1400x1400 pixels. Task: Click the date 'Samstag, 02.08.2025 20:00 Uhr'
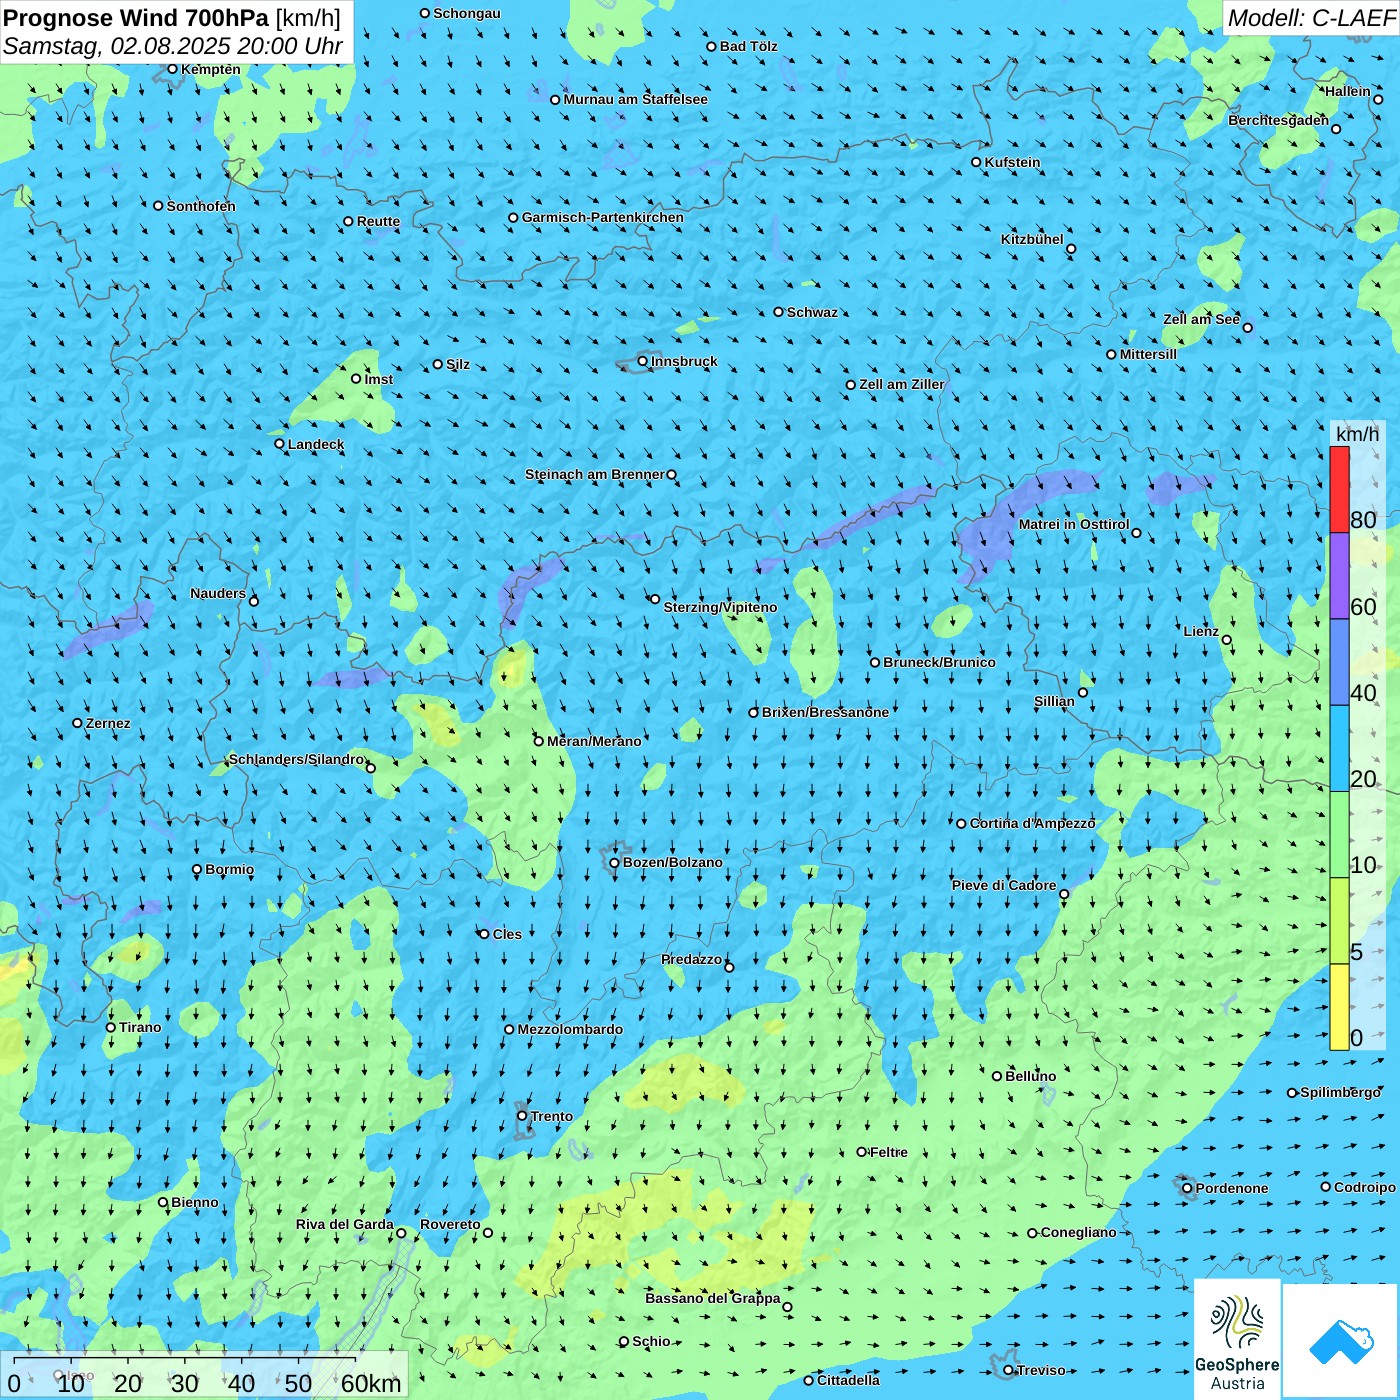[173, 46]
